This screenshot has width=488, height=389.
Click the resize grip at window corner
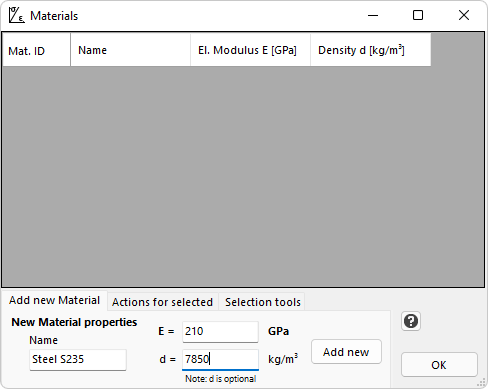[x=482, y=382]
